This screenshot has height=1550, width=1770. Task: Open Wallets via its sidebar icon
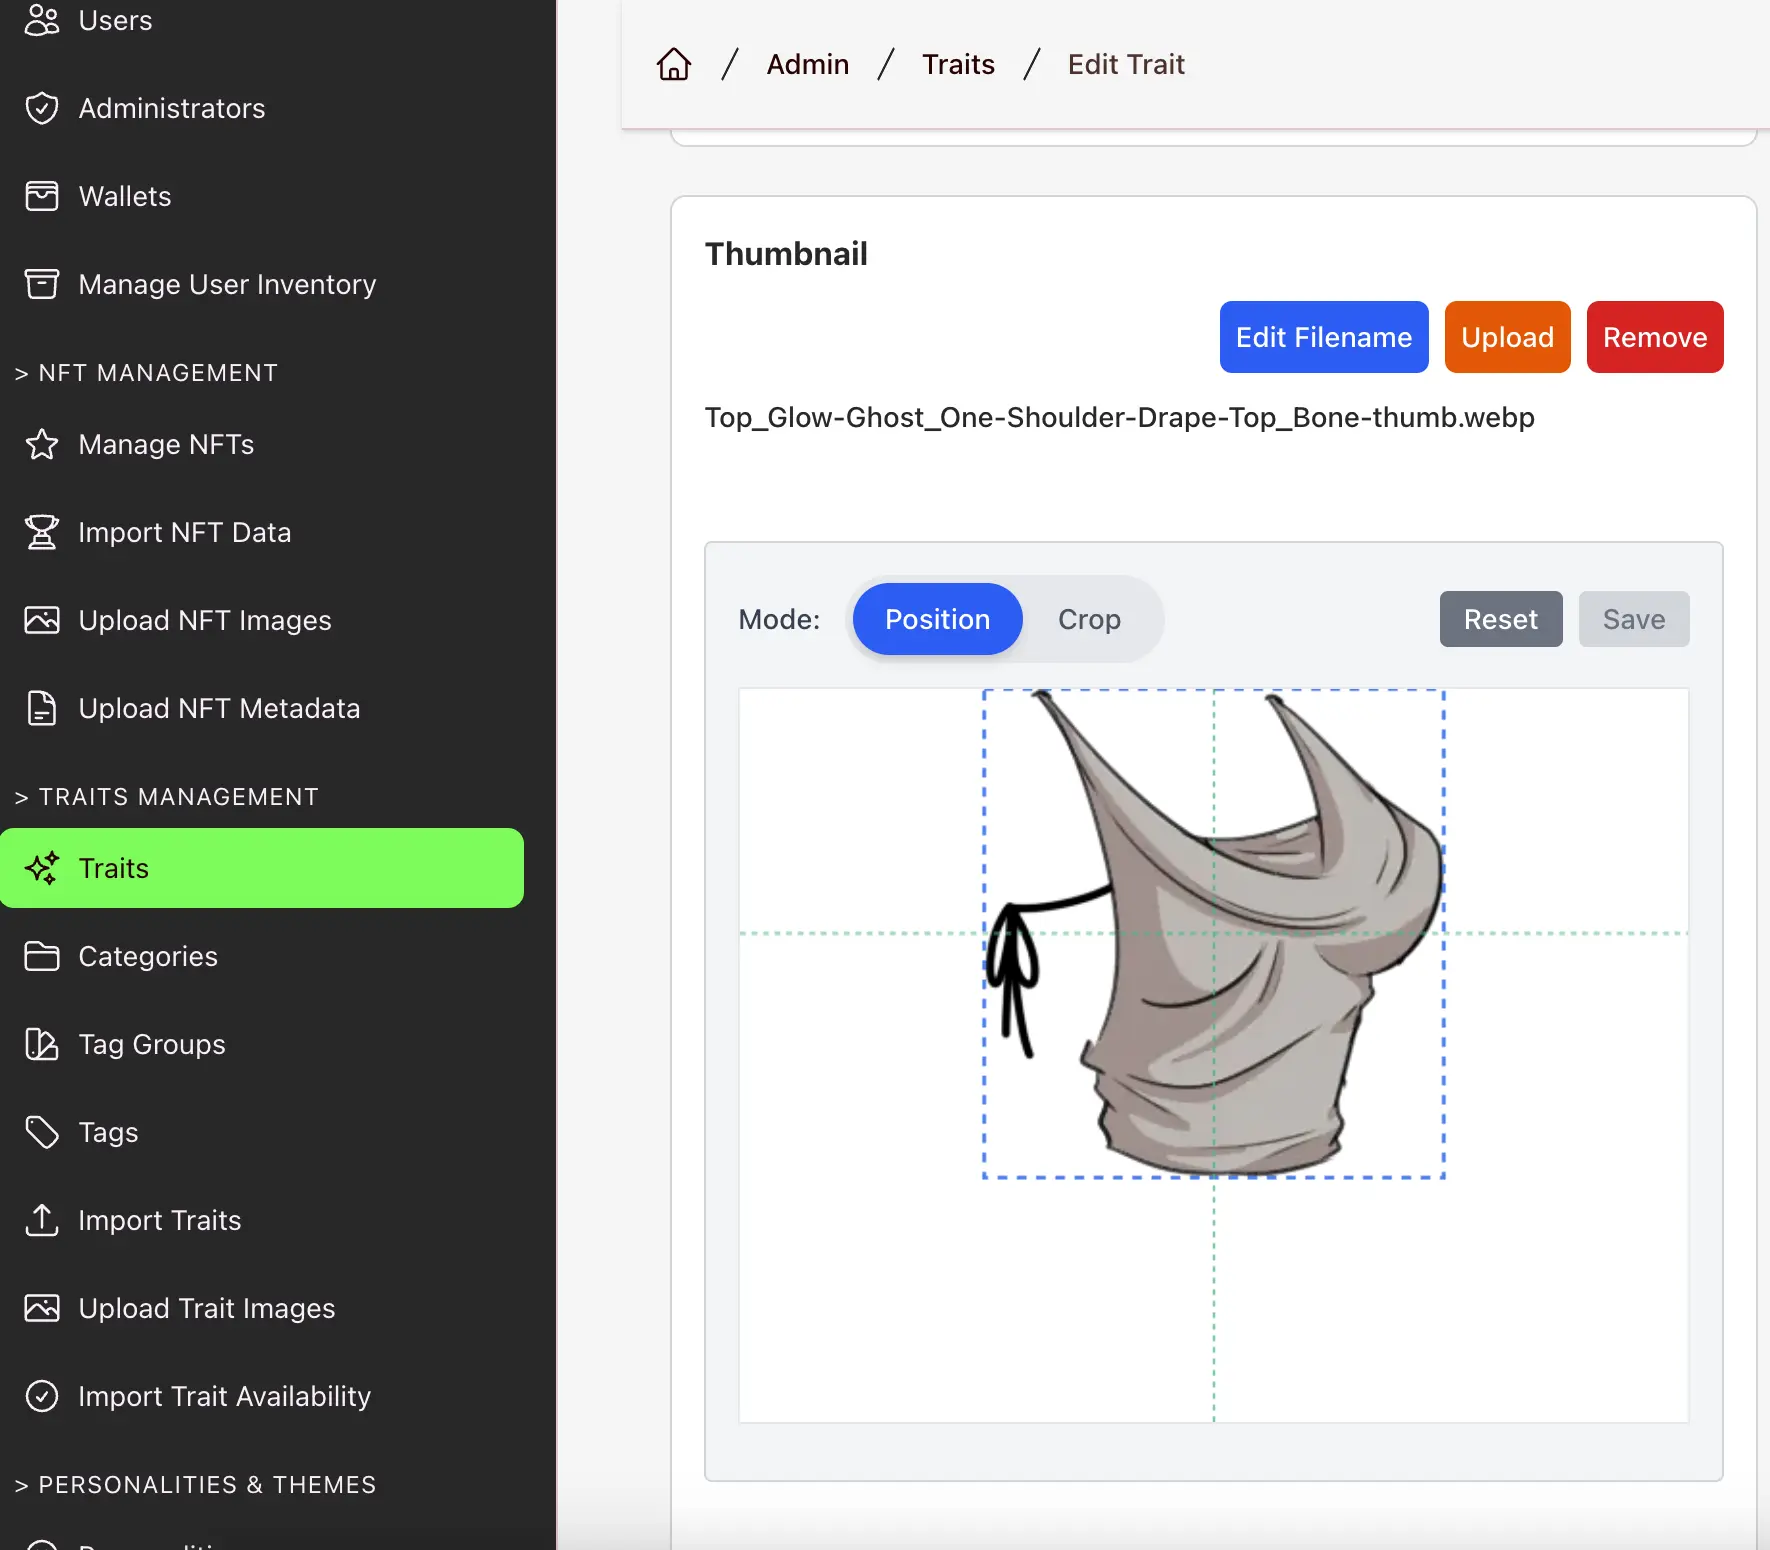(x=42, y=196)
